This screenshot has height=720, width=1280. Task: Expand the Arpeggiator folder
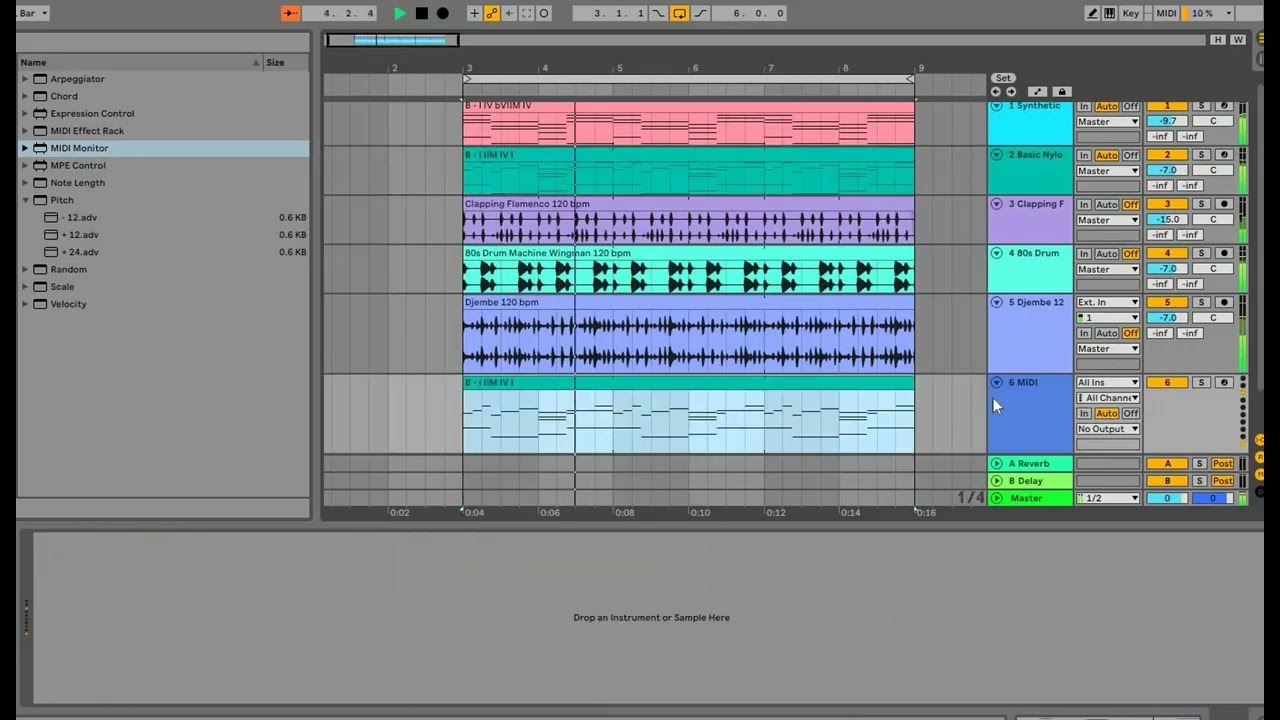coord(25,79)
